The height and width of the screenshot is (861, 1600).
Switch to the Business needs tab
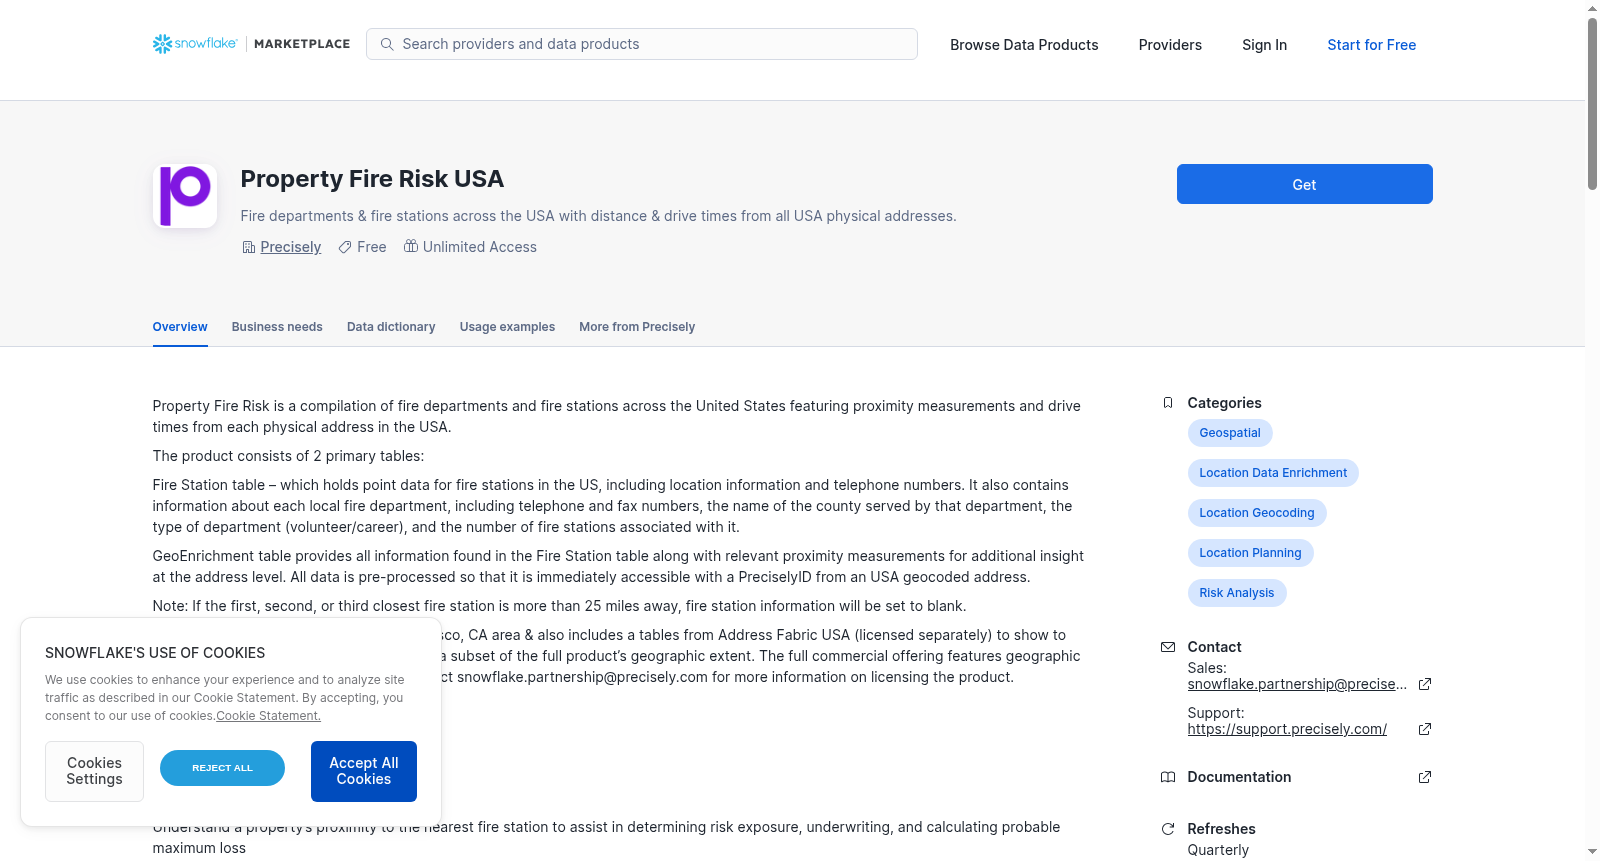[277, 327]
